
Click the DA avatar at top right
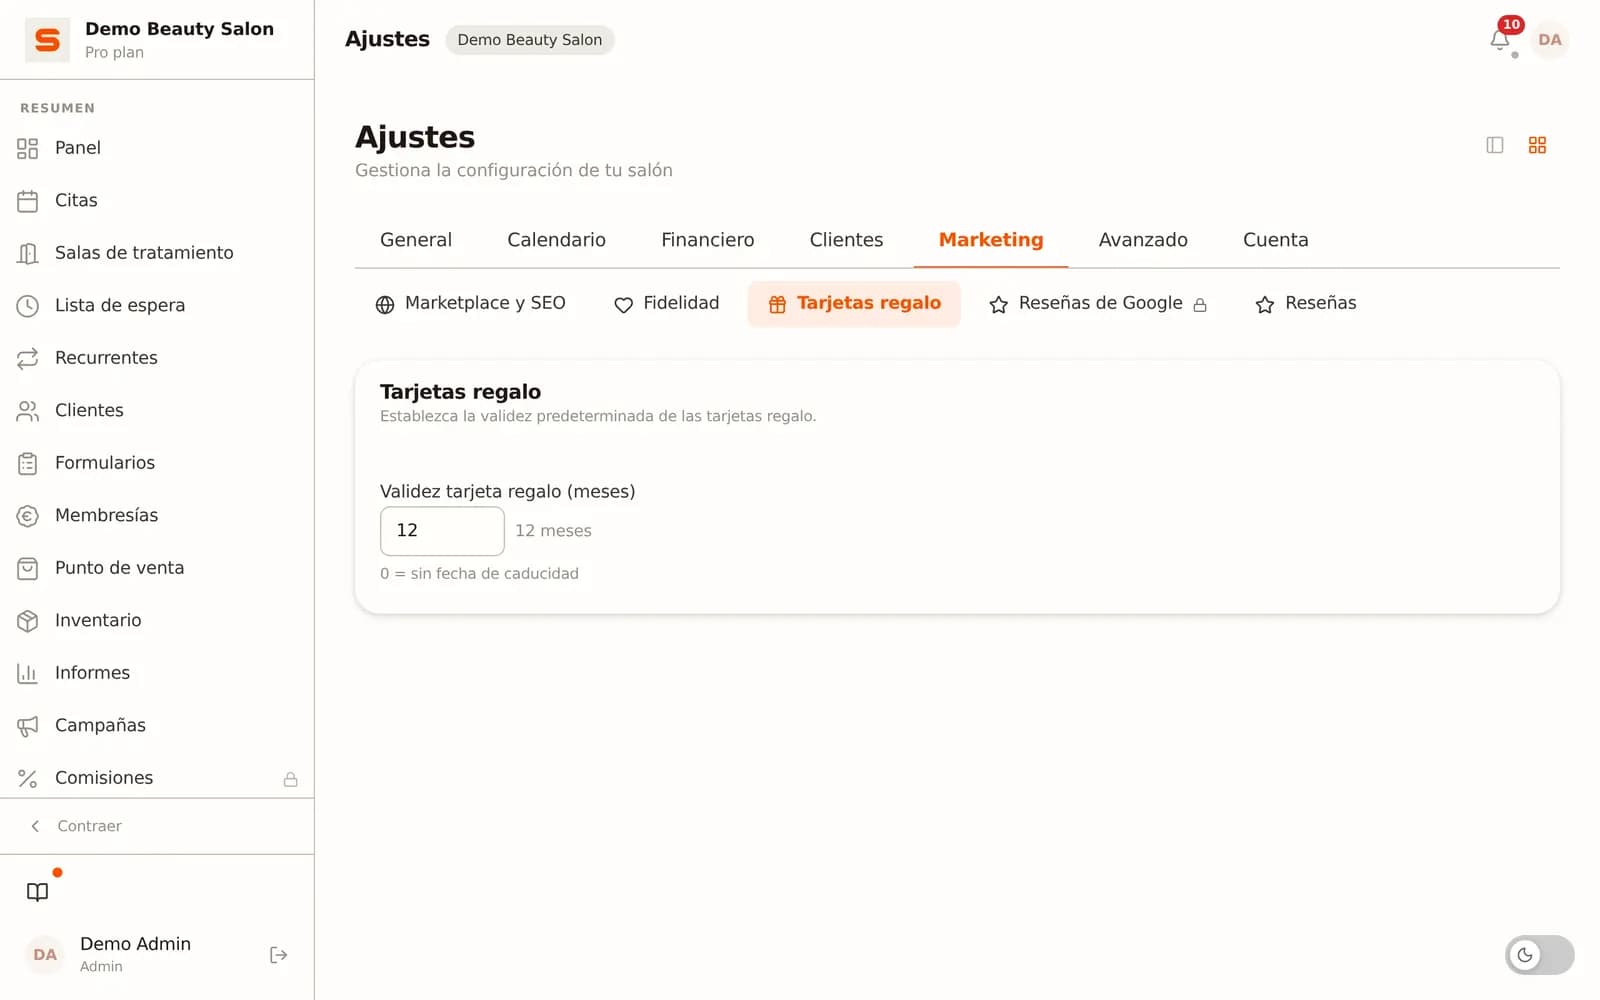(x=1549, y=40)
